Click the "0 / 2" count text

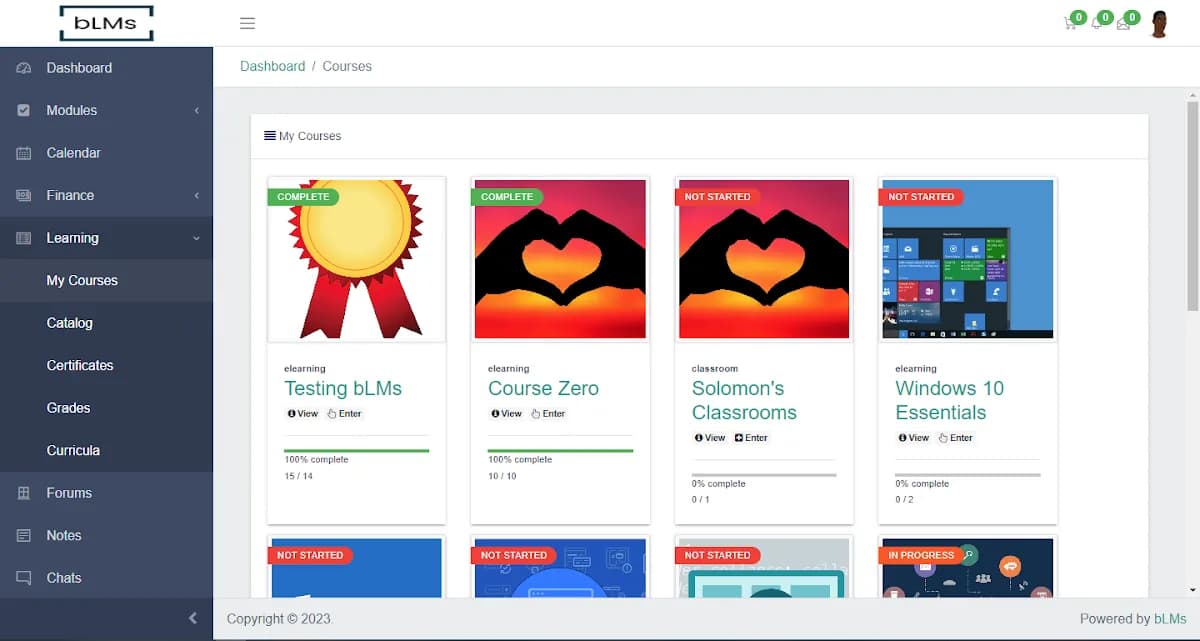click(x=904, y=500)
